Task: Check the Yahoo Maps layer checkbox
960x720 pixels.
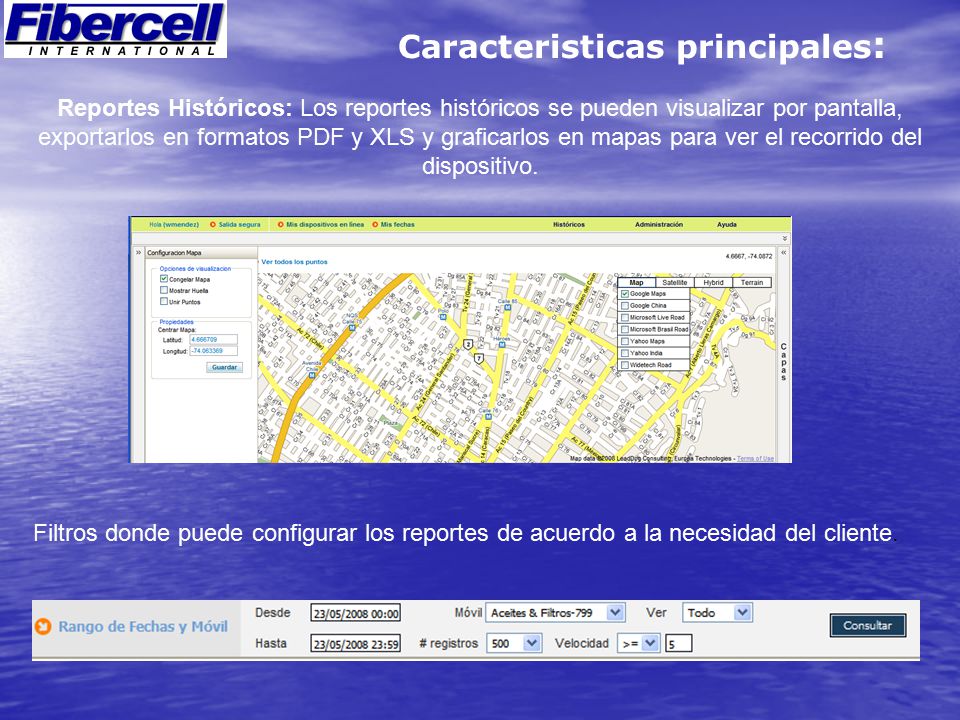Action: click(625, 342)
